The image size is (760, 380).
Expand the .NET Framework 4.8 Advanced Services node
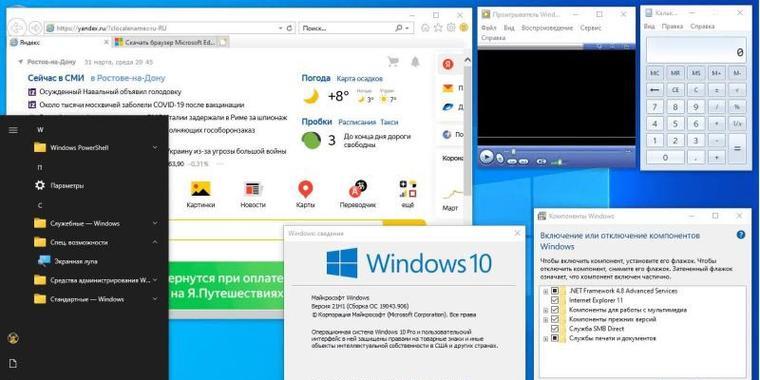coord(546,291)
